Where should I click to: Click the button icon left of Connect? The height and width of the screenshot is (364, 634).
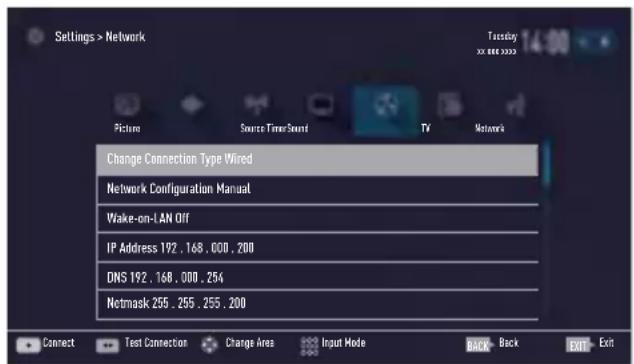(28, 345)
